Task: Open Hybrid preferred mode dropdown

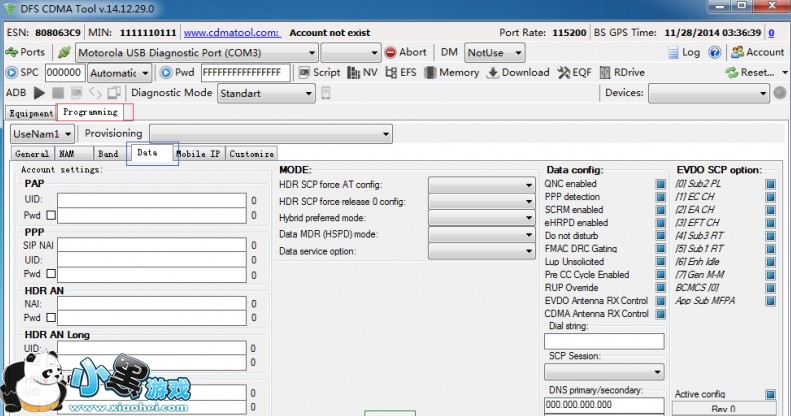Action: (482, 218)
